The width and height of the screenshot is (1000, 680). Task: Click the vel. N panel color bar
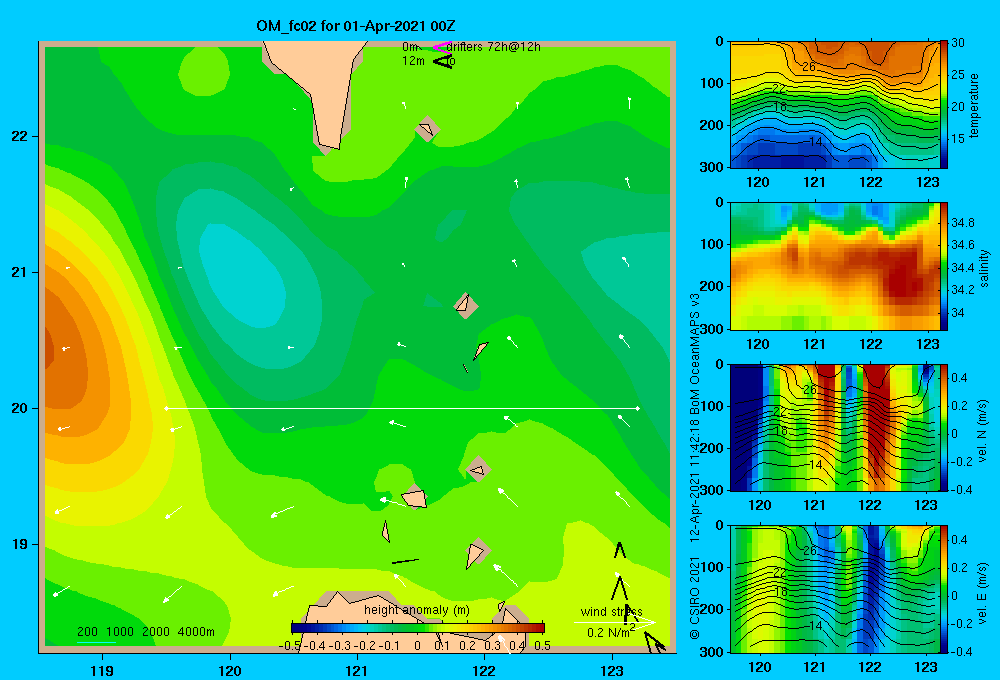tap(943, 428)
